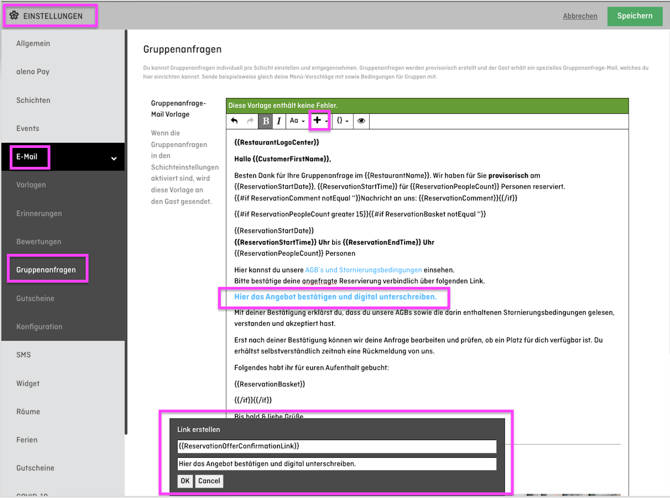Viewport: 670px width, 498px height.
Task: Click the Abbrechen link
Action: [x=580, y=16]
